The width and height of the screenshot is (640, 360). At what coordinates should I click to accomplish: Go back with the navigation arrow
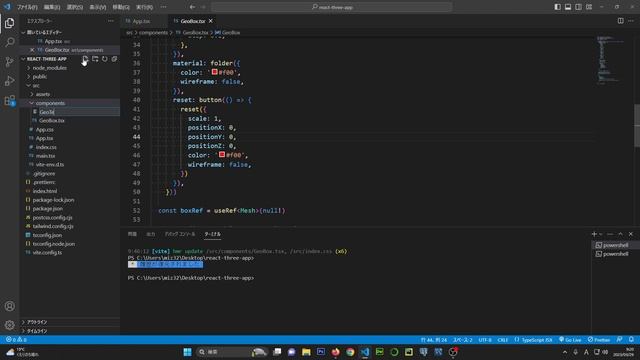point(192,7)
